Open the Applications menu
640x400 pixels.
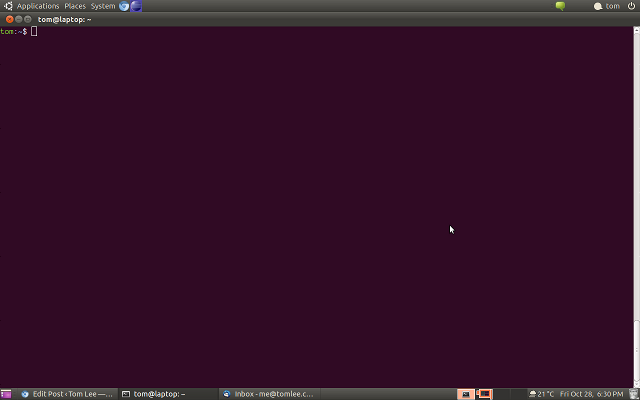(38, 6)
